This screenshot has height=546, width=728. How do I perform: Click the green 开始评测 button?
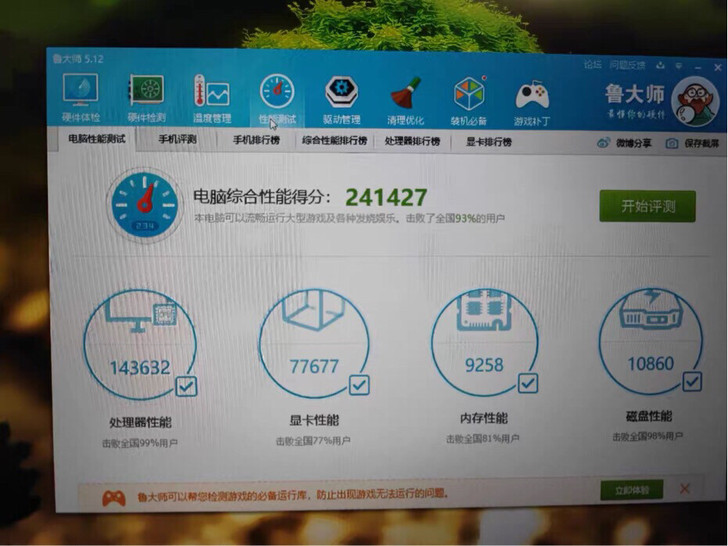[647, 206]
